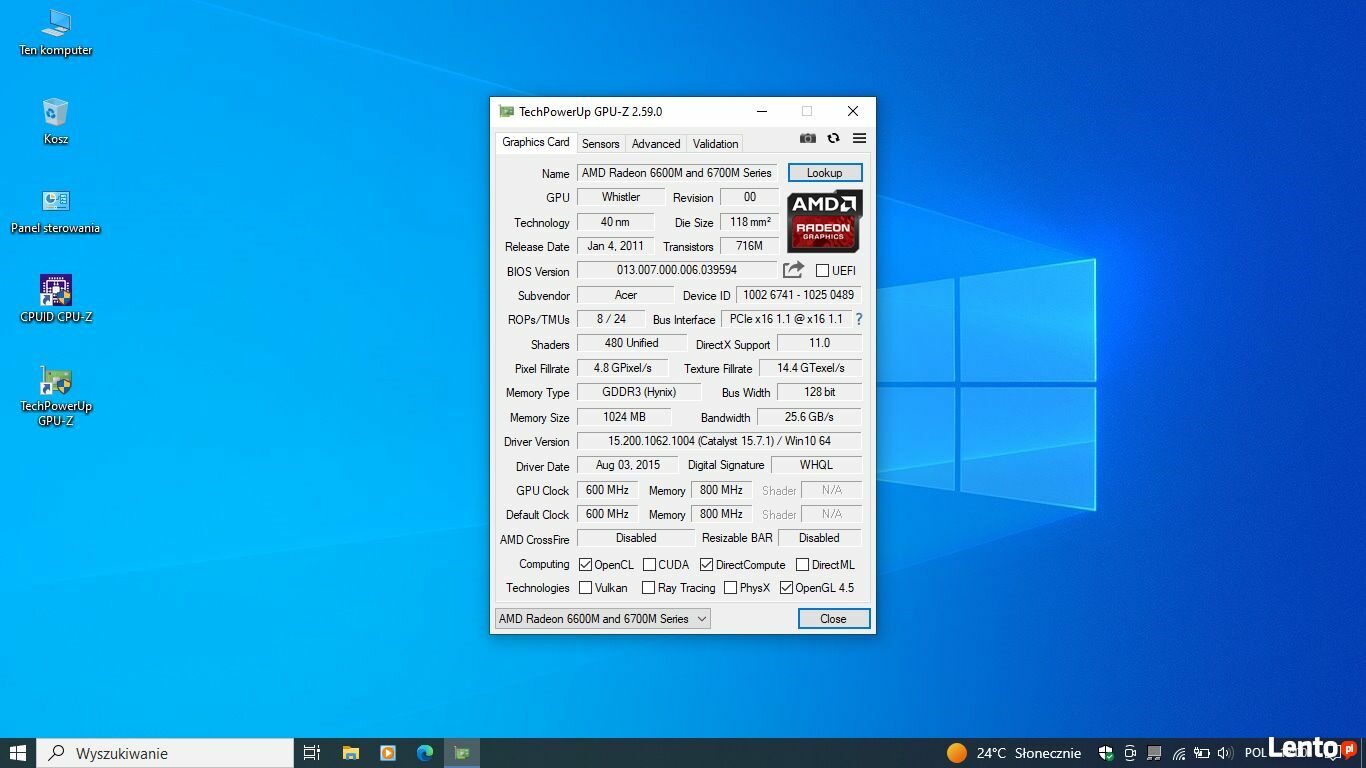Click the Release Date Jan 4, 2011
Image resolution: width=1366 pixels, height=768 pixels.
point(615,246)
